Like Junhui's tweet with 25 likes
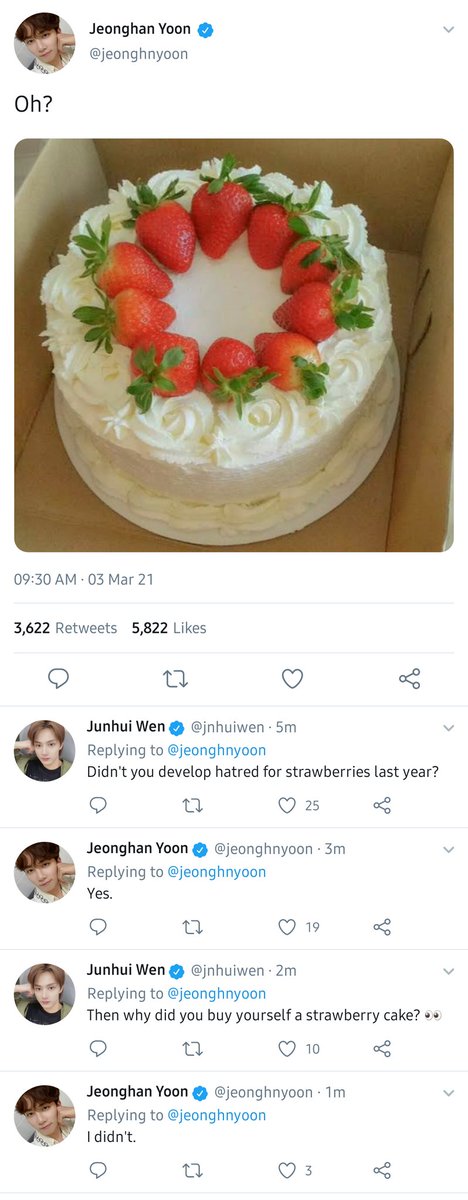This screenshot has height=1200, width=468. [x=300, y=805]
